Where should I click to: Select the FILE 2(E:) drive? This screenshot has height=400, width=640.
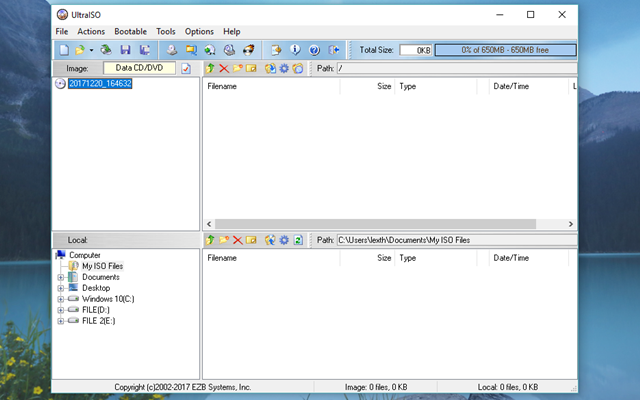(x=98, y=321)
